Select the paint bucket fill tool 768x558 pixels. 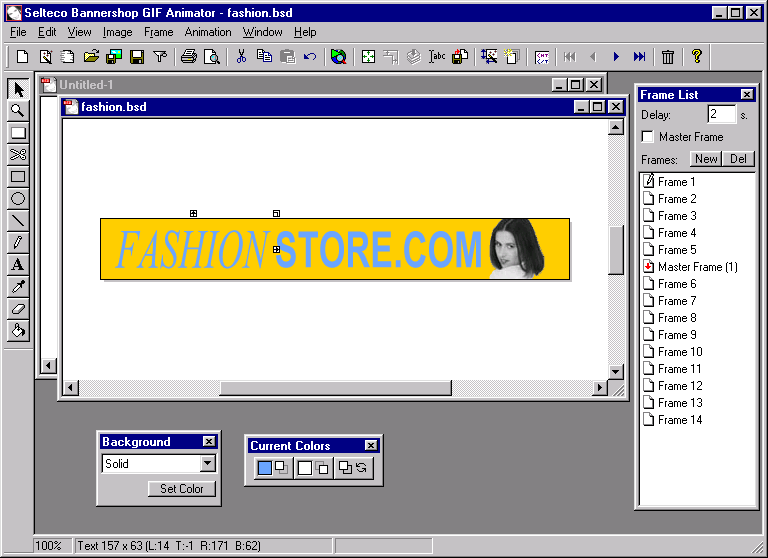click(18, 331)
